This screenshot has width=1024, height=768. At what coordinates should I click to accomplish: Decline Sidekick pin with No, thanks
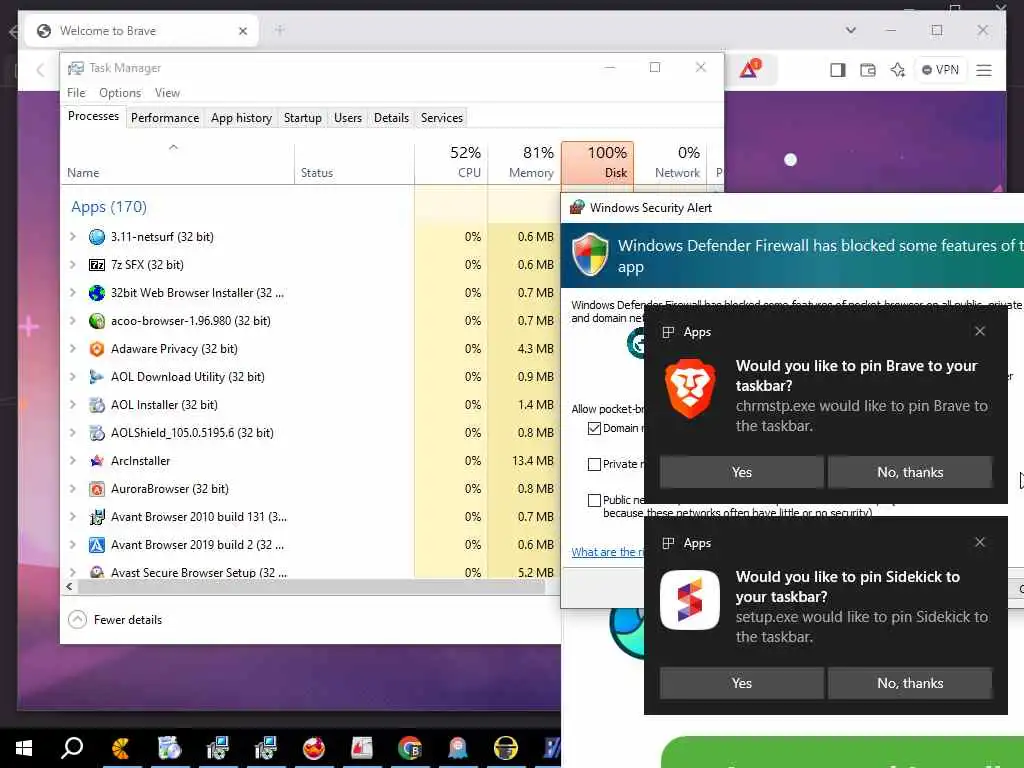click(910, 683)
